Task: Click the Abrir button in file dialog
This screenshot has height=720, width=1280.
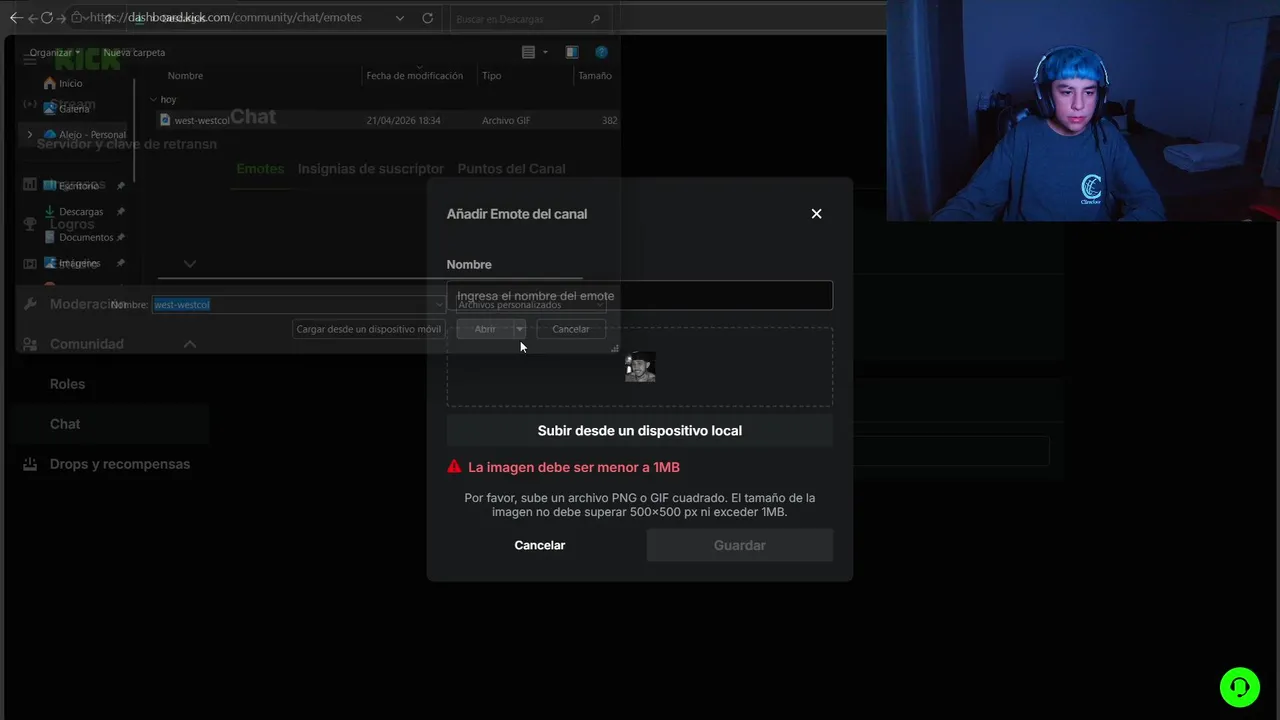Action: coord(485,329)
